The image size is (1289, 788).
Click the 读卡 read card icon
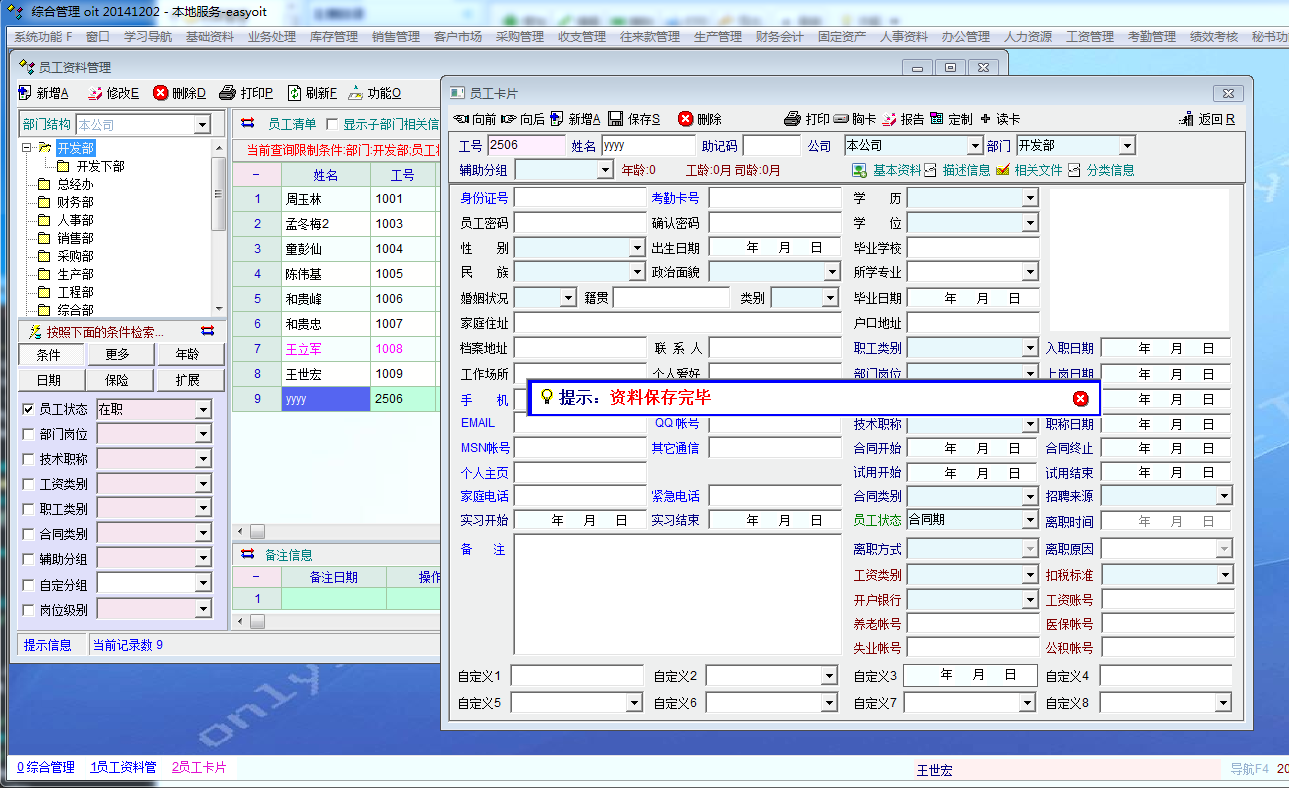point(985,119)
